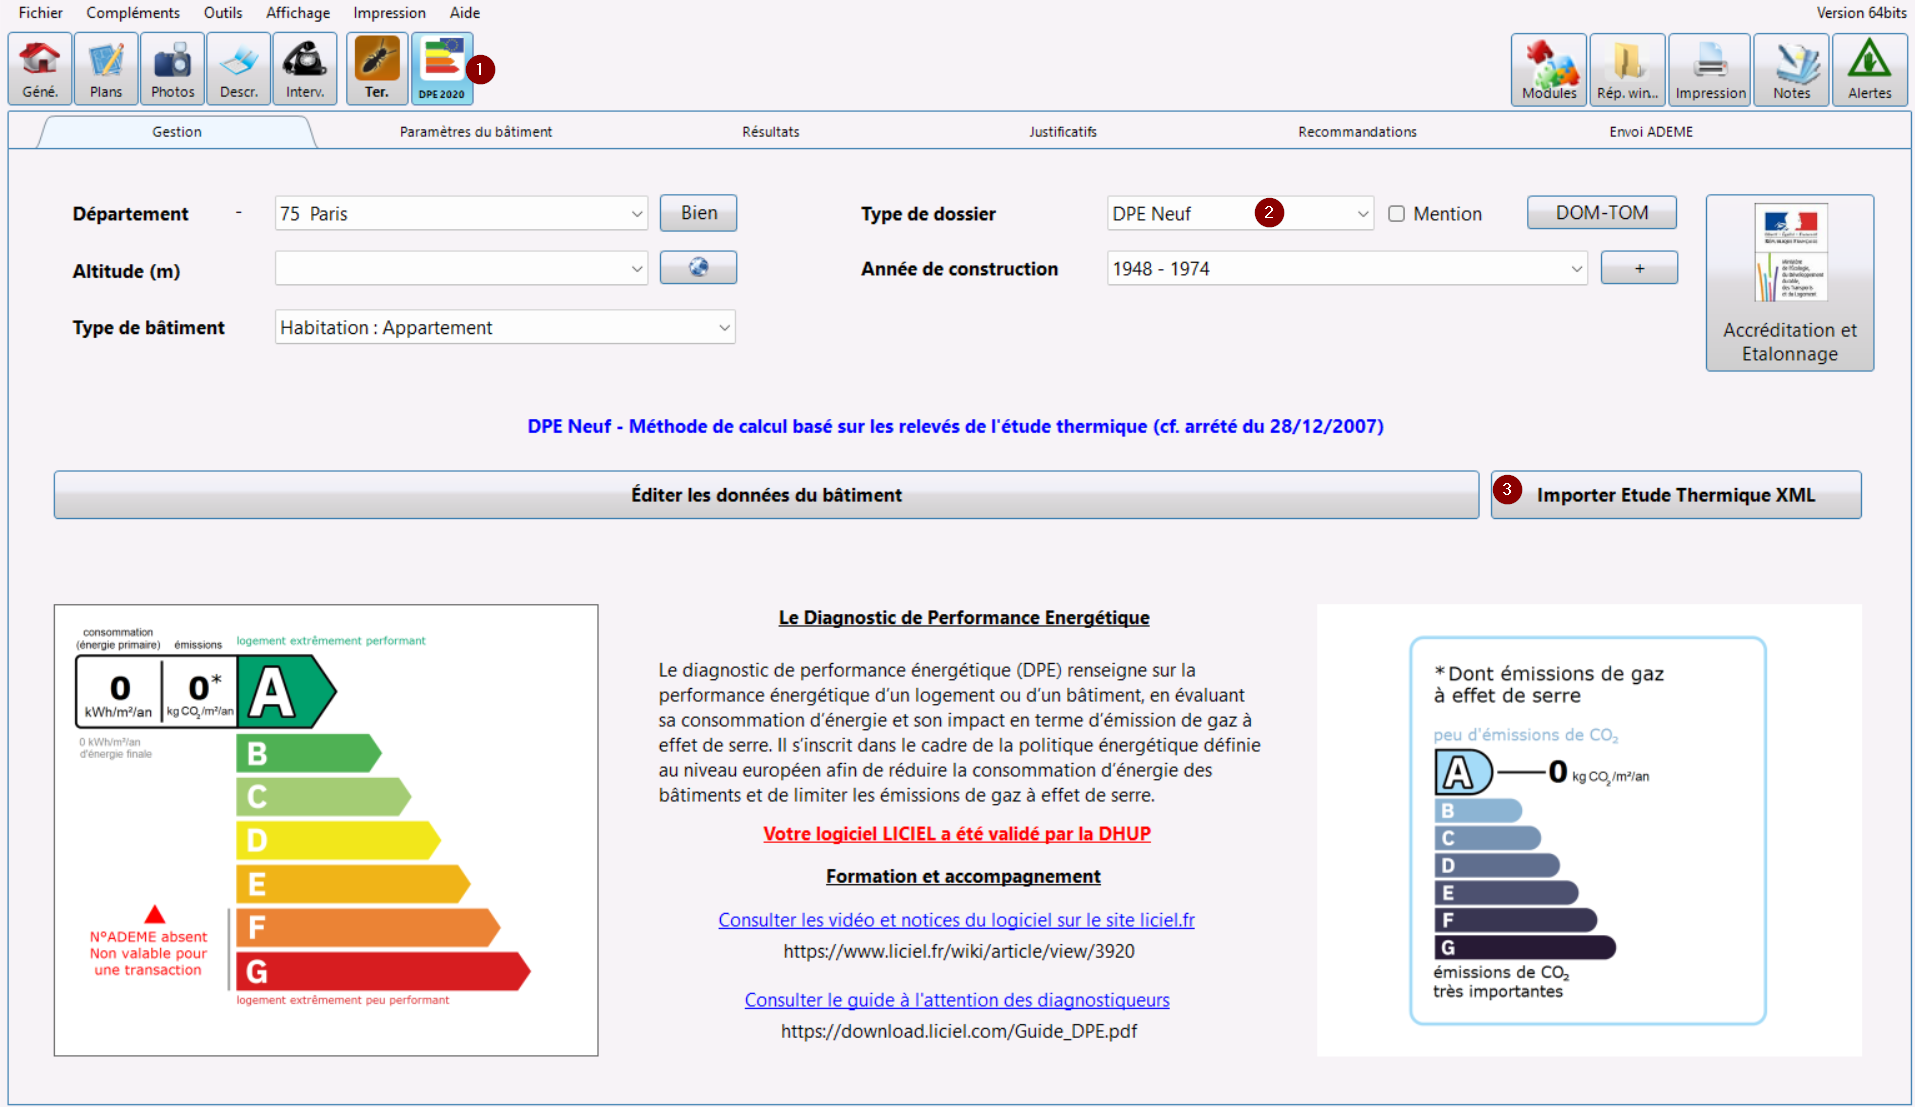Open the Plans toolbar icon
1915x1107 pixels.
click(106, 68)
